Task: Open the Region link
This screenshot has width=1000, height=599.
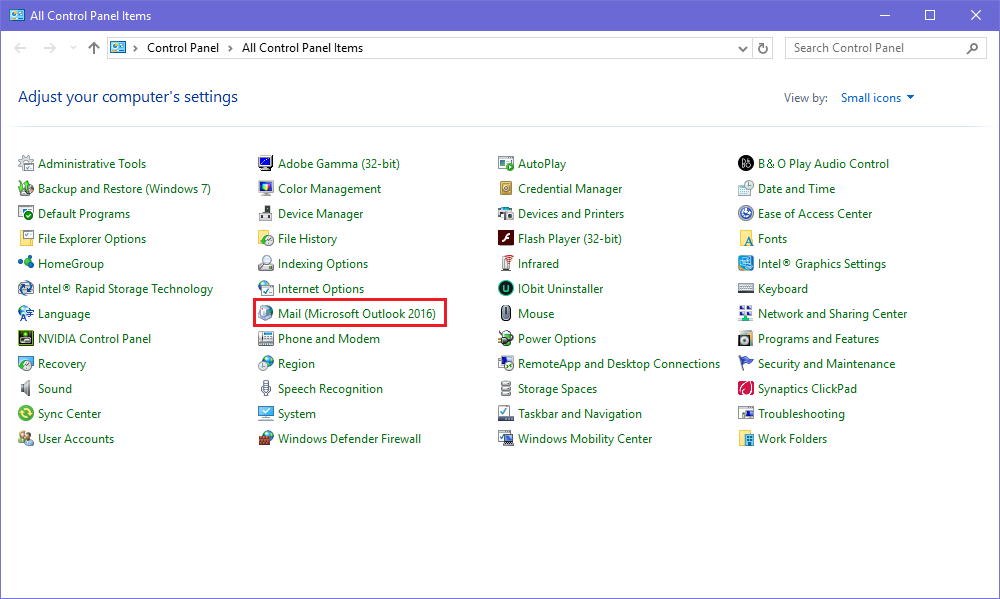Action: click(296, 364)
